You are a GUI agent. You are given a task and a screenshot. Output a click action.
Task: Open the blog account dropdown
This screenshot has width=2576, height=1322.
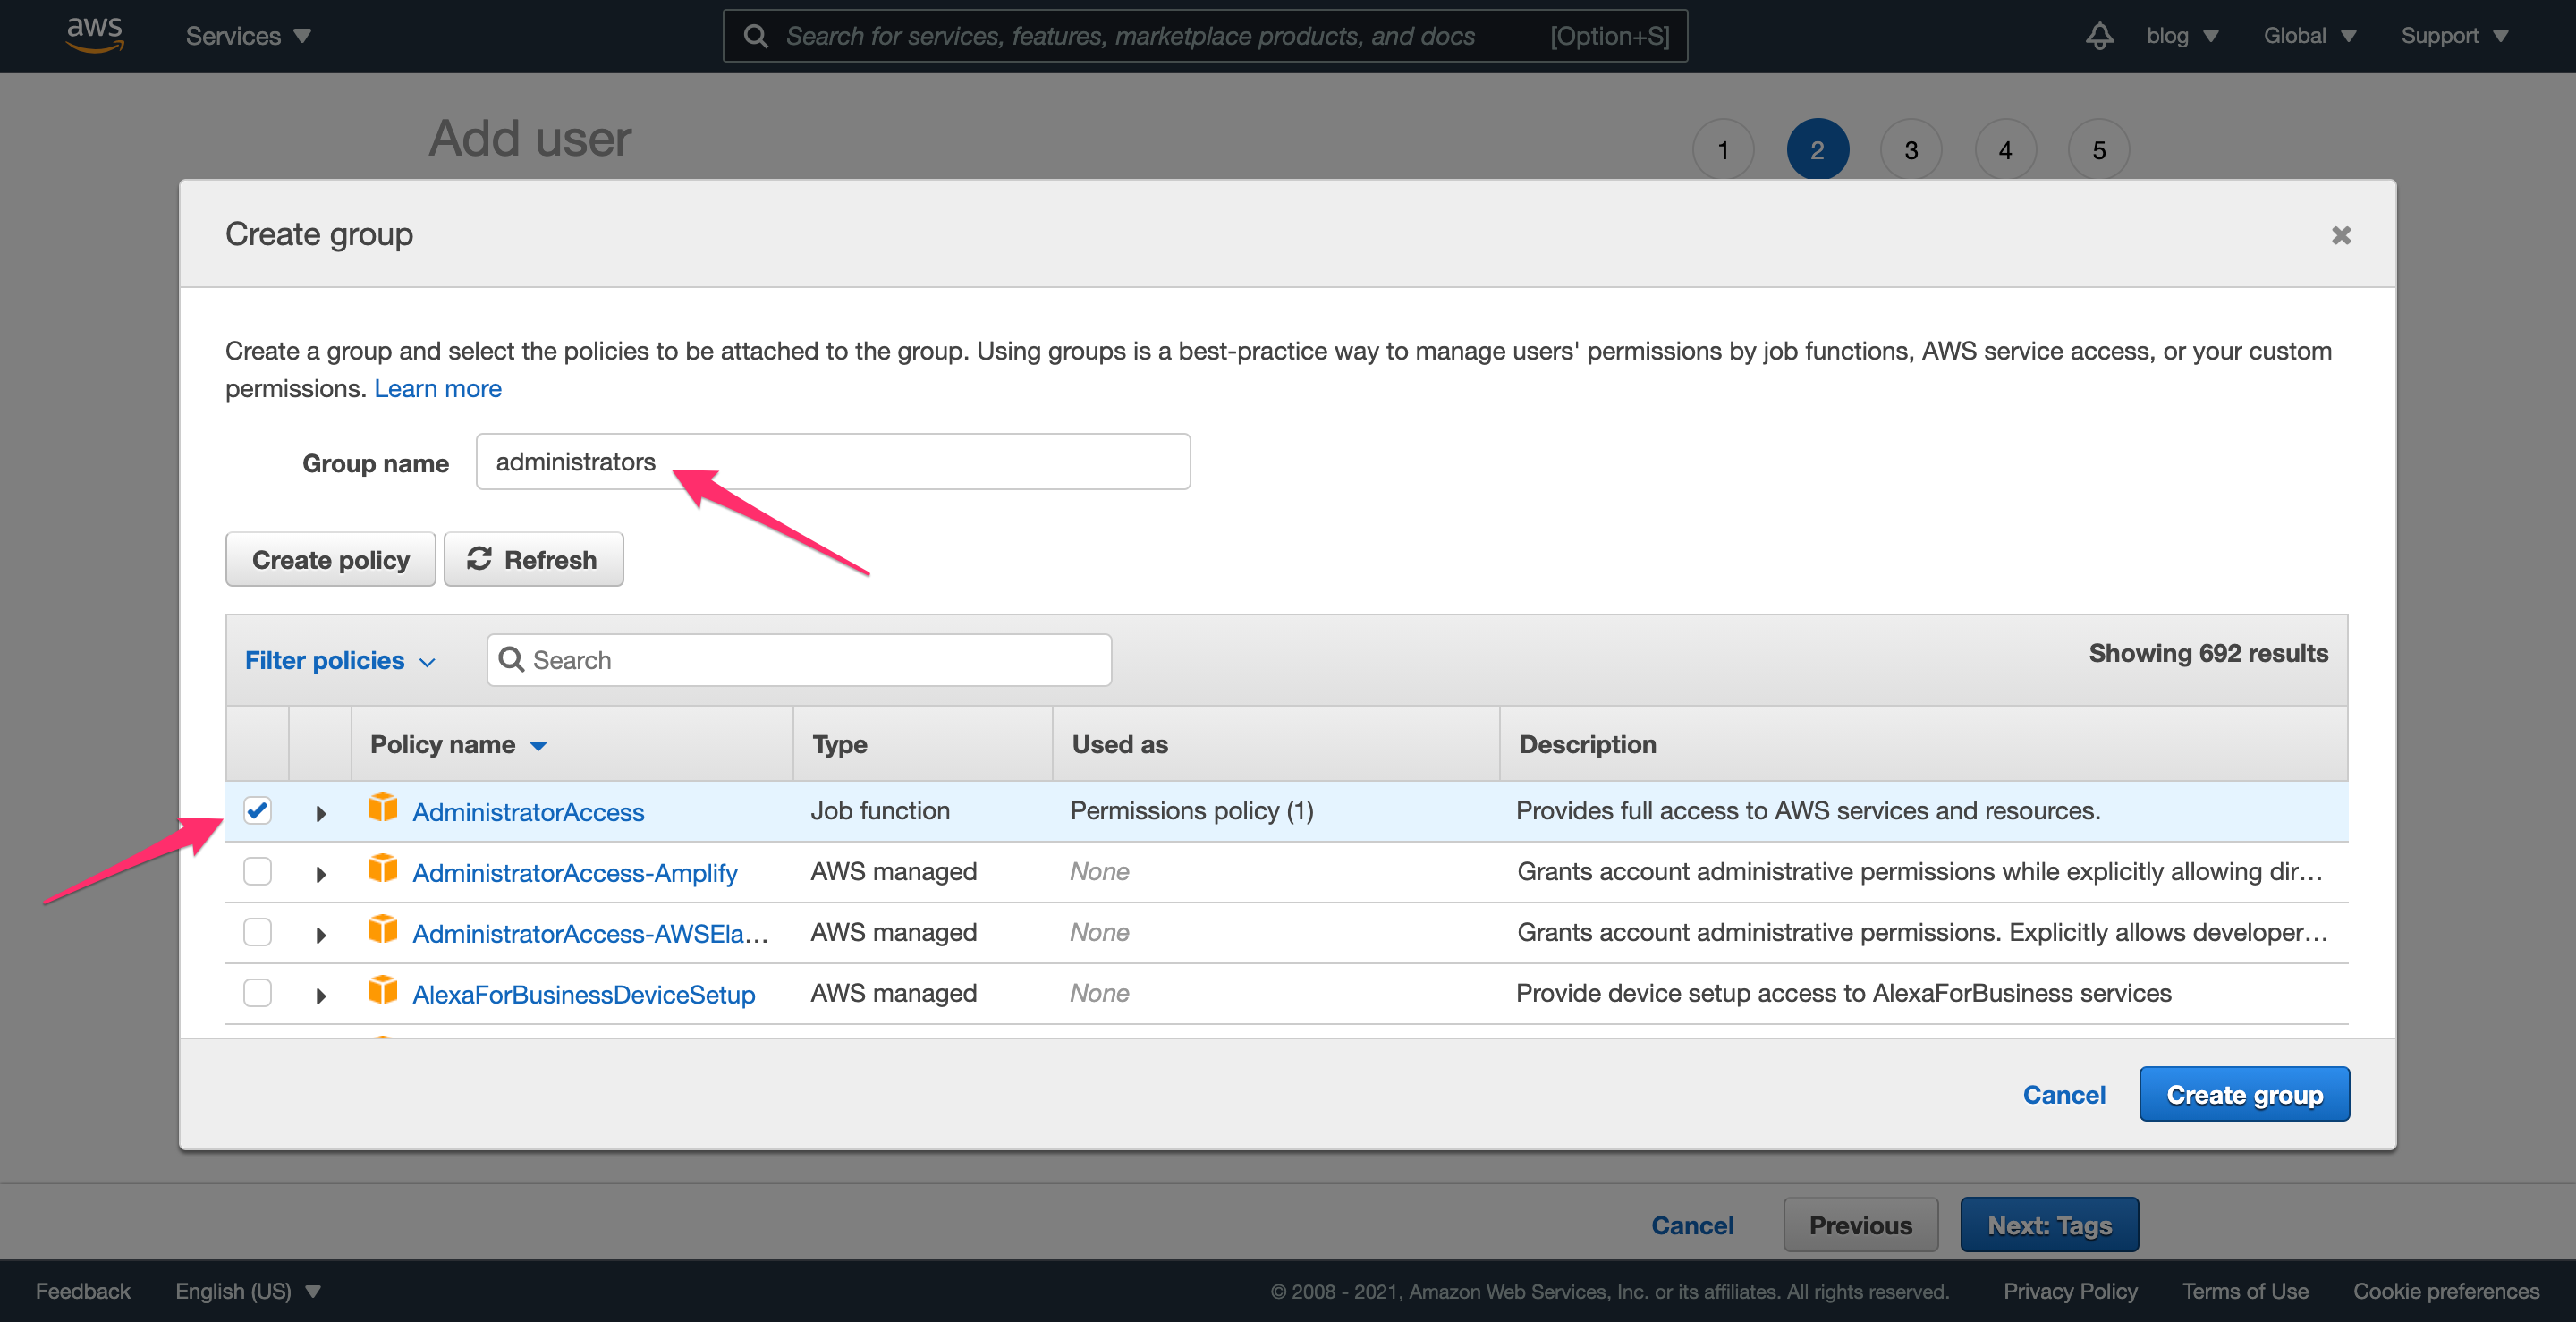(x=2182, y=36)
